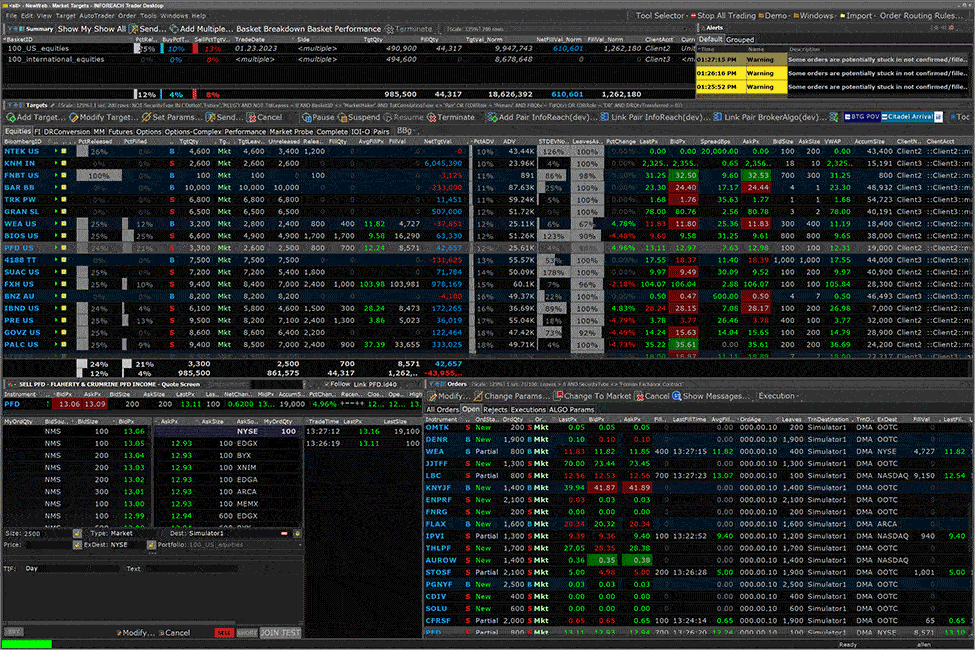Click the Add Target toolbar icon

[x=36, y=117]
